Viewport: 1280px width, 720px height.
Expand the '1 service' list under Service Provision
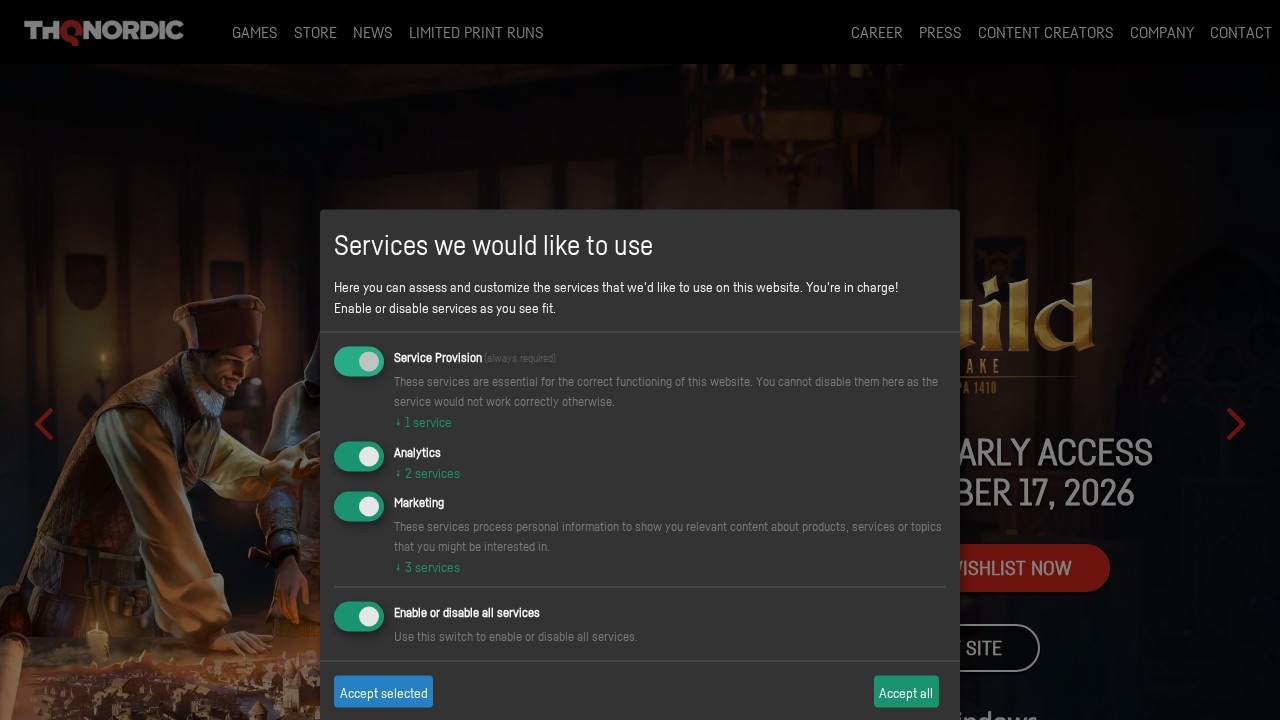(x=423, y=423)
